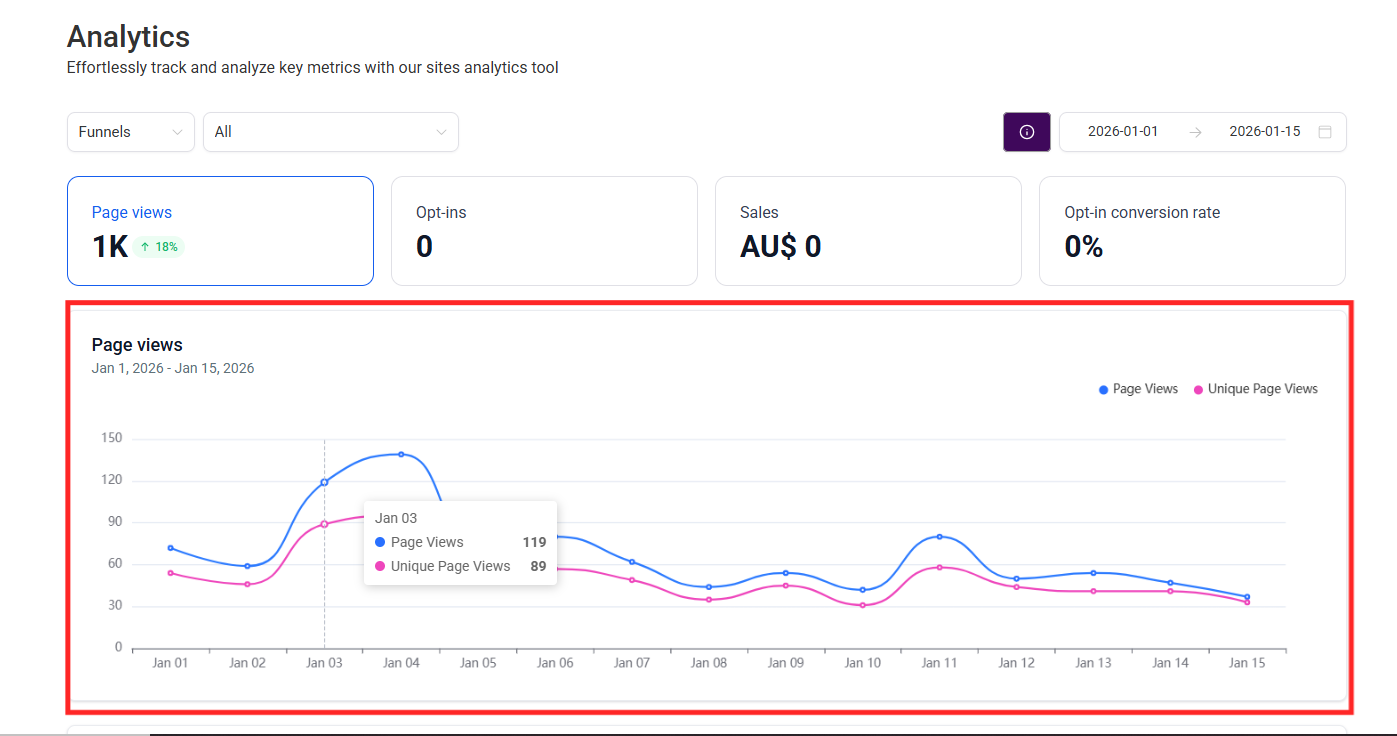Click the Jan 01 Page Views data point
1397x736 pixels.
coord(170,548)
